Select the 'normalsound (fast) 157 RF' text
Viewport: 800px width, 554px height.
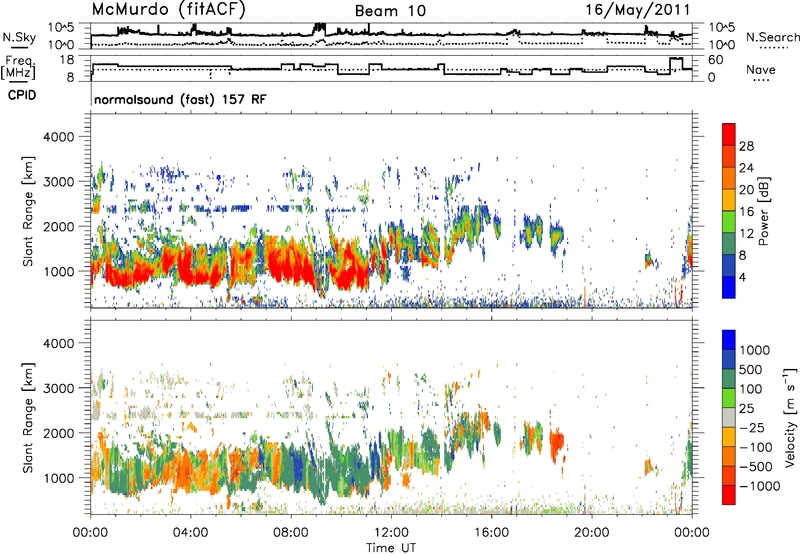180,100
